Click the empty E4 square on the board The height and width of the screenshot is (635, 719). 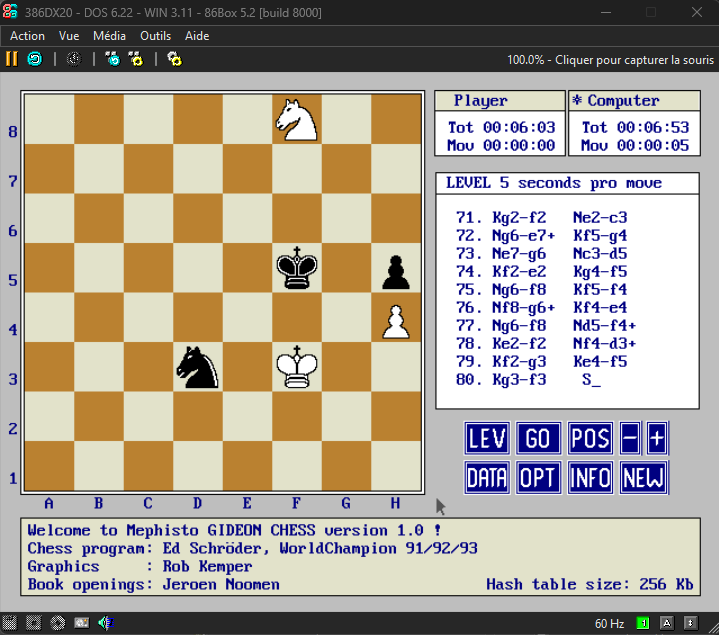[x=247, y=317]
